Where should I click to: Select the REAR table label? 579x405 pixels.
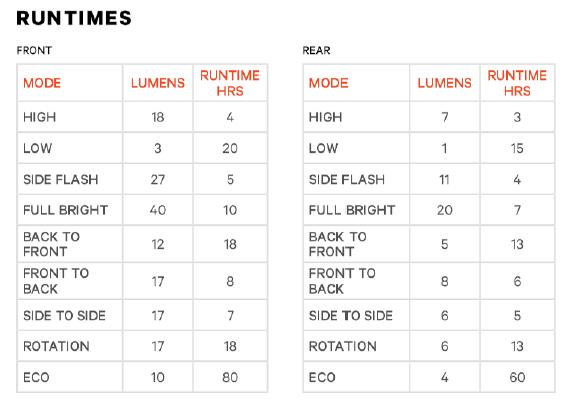tap(316, 50)
